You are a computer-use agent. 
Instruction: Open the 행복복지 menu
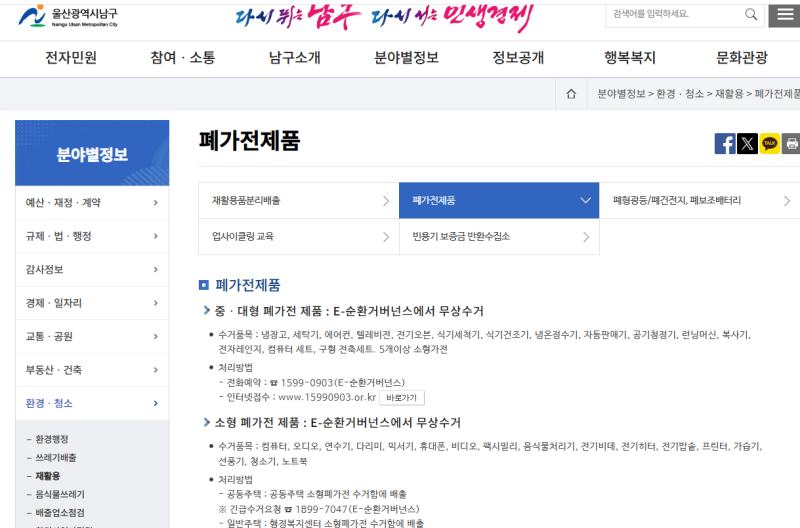point(630,58)
